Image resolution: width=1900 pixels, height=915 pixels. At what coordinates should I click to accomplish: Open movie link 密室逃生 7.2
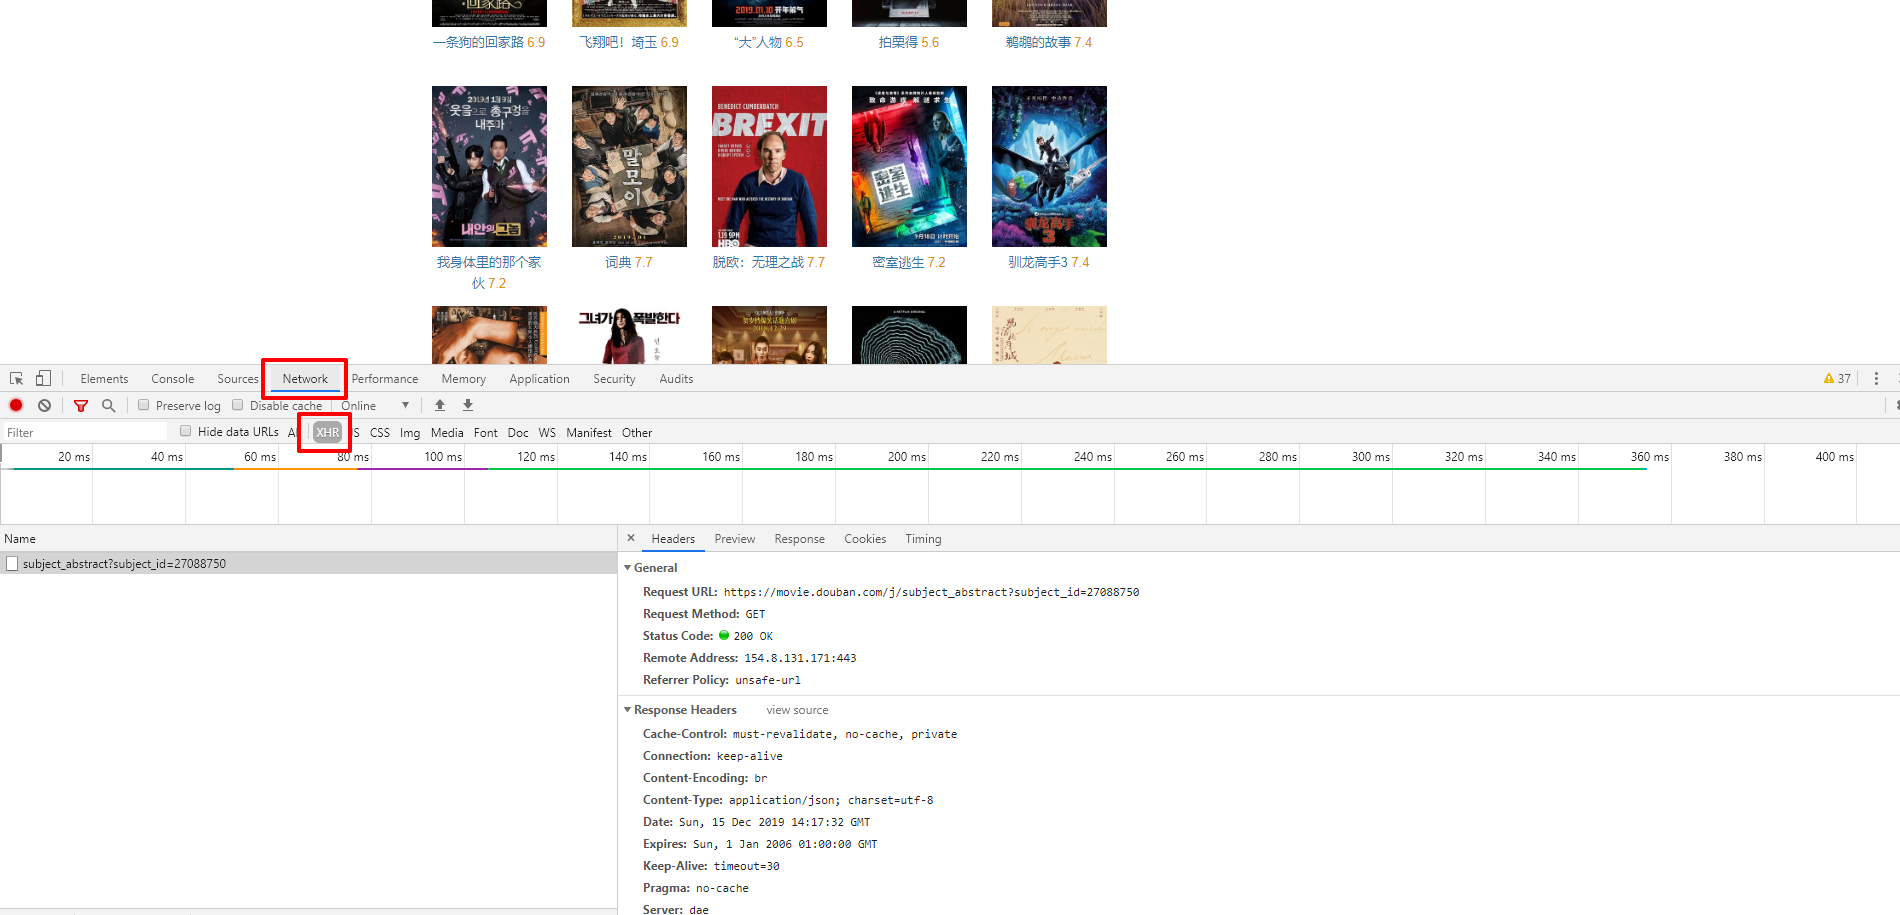click(x=909, y=262)
